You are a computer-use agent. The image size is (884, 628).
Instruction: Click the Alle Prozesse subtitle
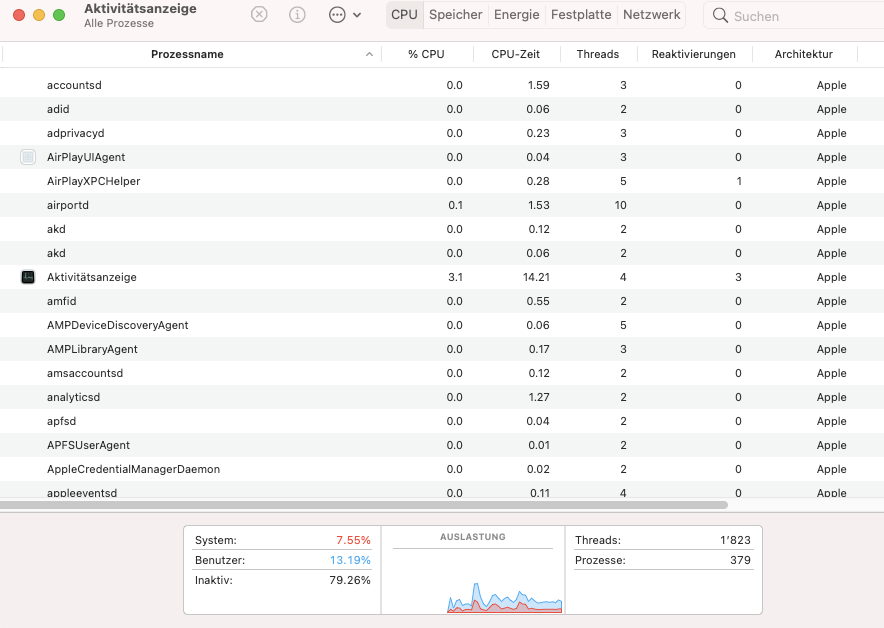pyautogui.click(x=119, y=23)
